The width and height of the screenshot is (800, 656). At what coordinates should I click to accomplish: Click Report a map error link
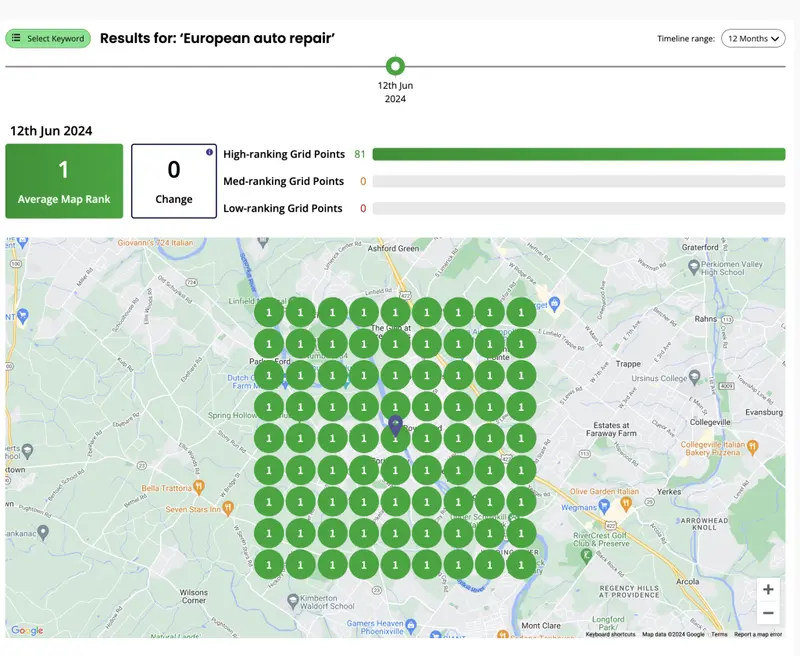(758, 634)
